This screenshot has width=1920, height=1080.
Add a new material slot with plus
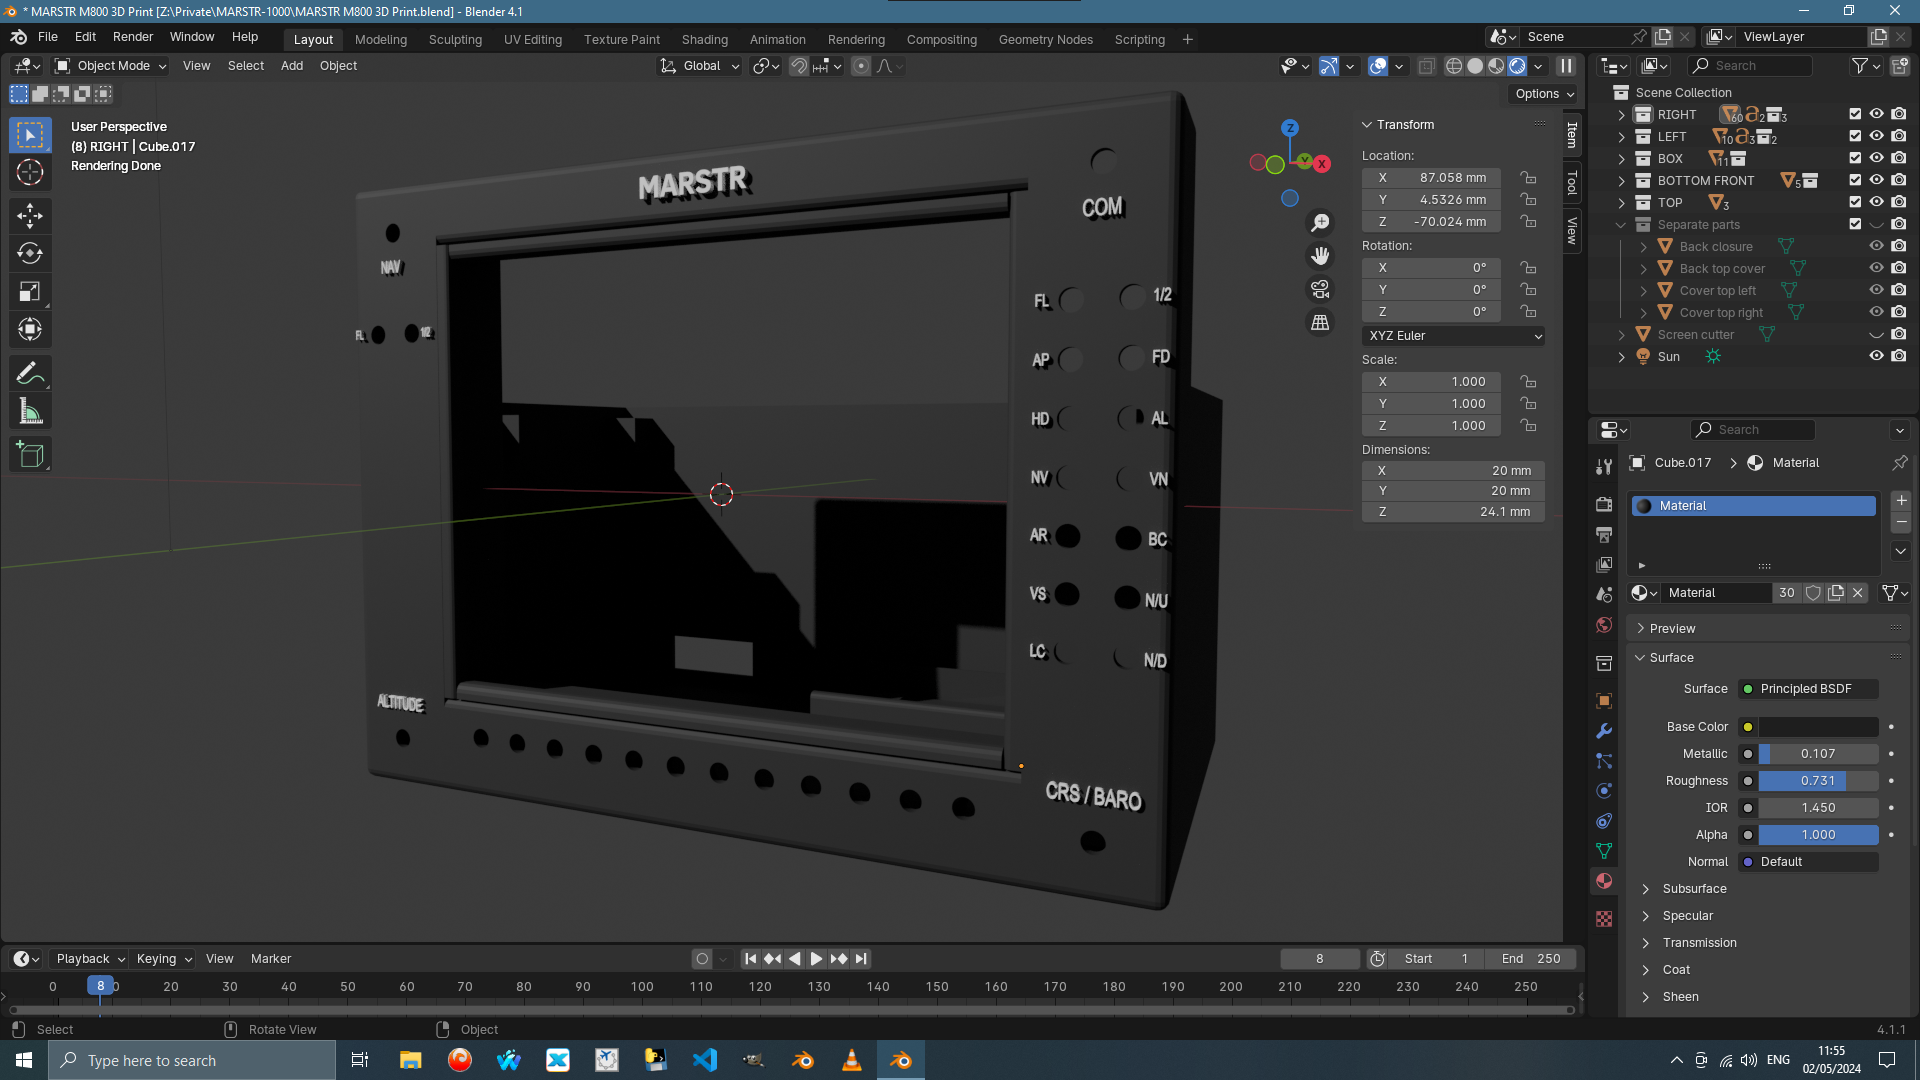pos(1901,501)
